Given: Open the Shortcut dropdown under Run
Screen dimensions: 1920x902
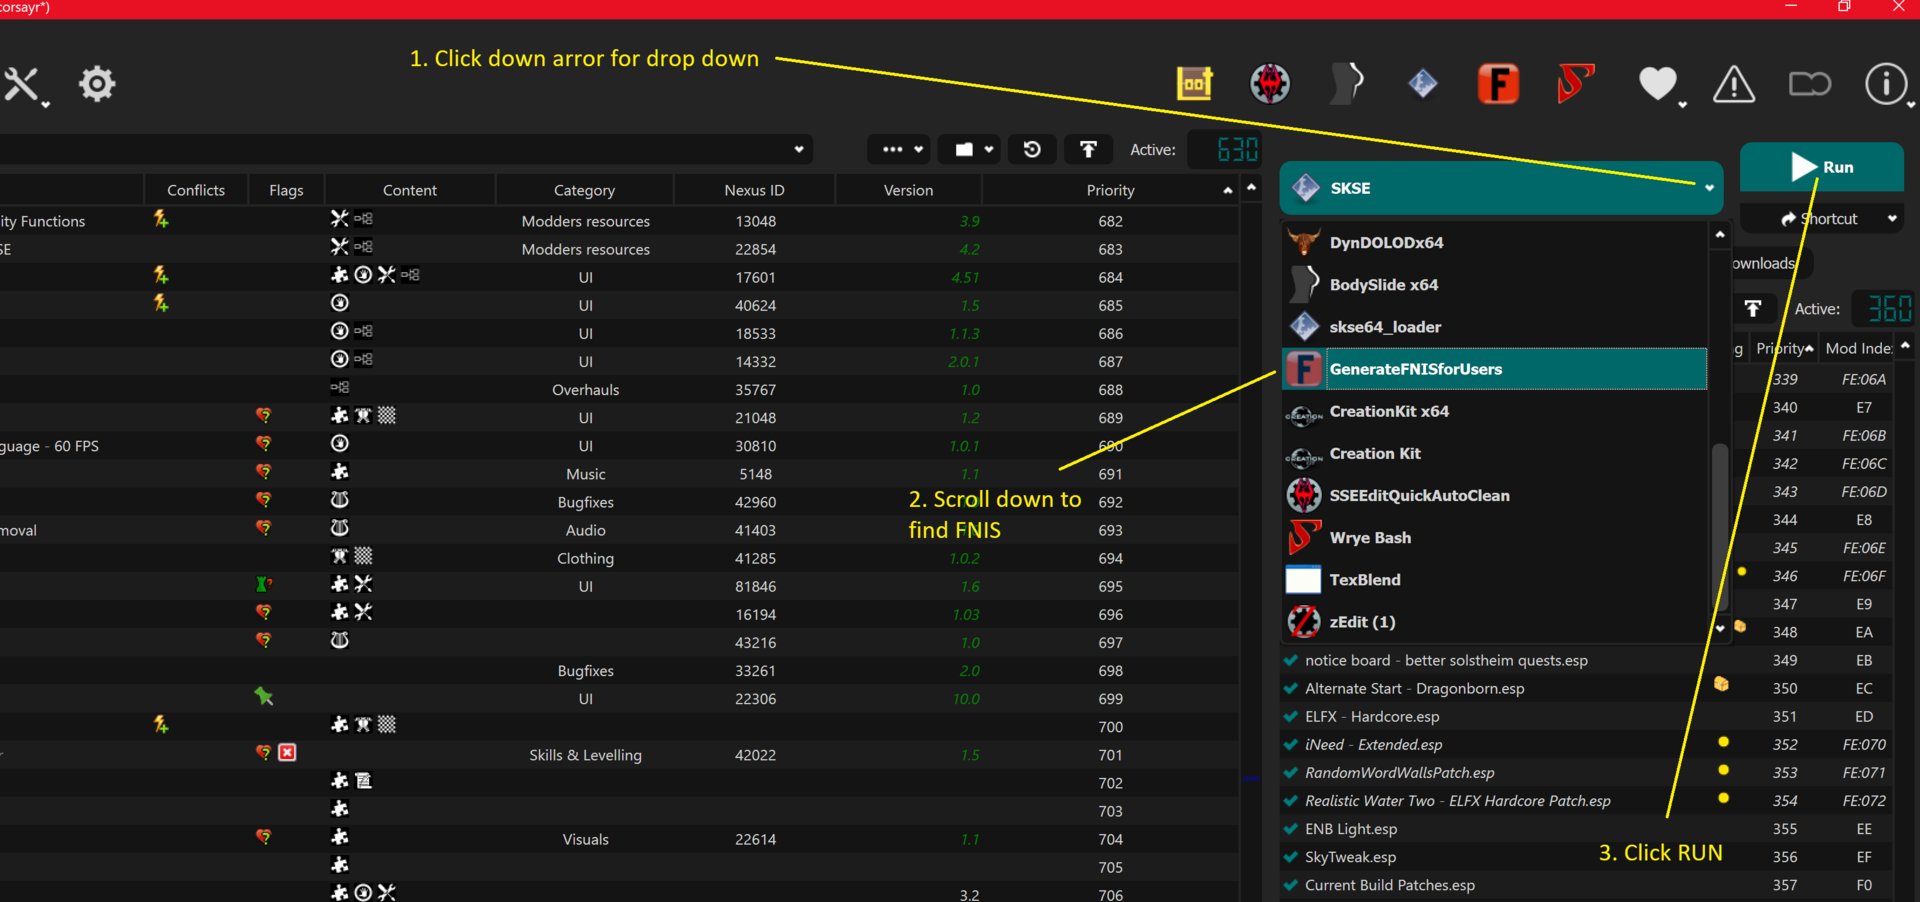Looking at the screenshot, I should tap(1823, 219).
